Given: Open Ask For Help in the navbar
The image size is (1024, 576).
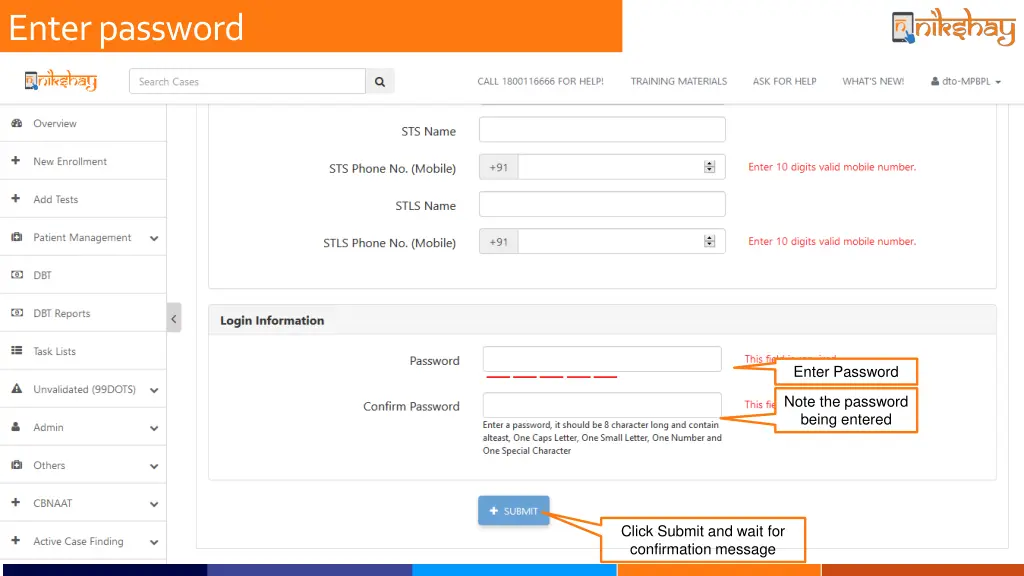Looking at the screenshot, I should pos(784,82).
